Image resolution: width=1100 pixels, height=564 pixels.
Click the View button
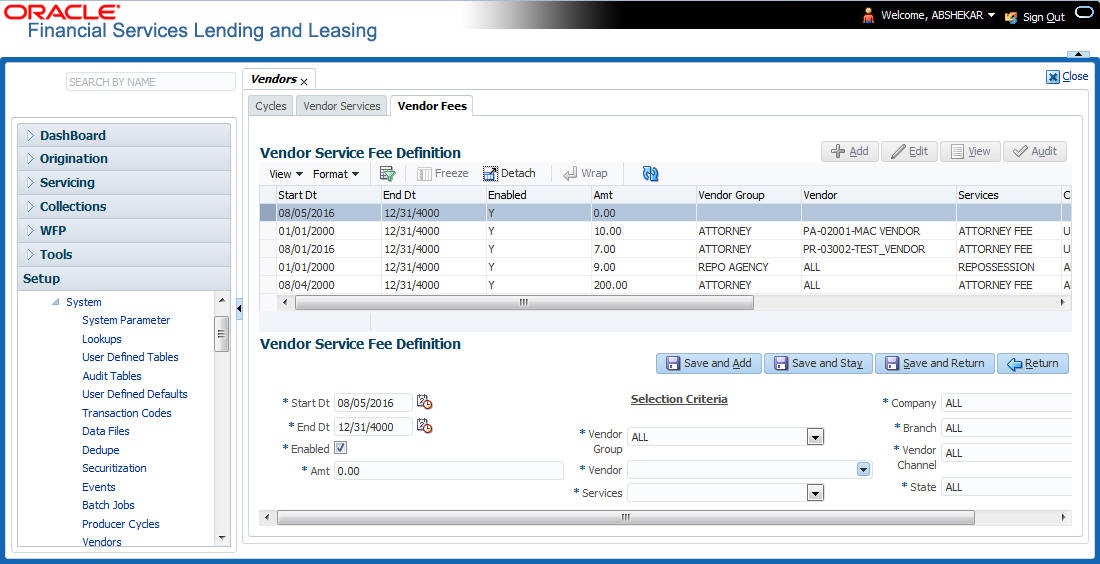(x=970, y=151)
